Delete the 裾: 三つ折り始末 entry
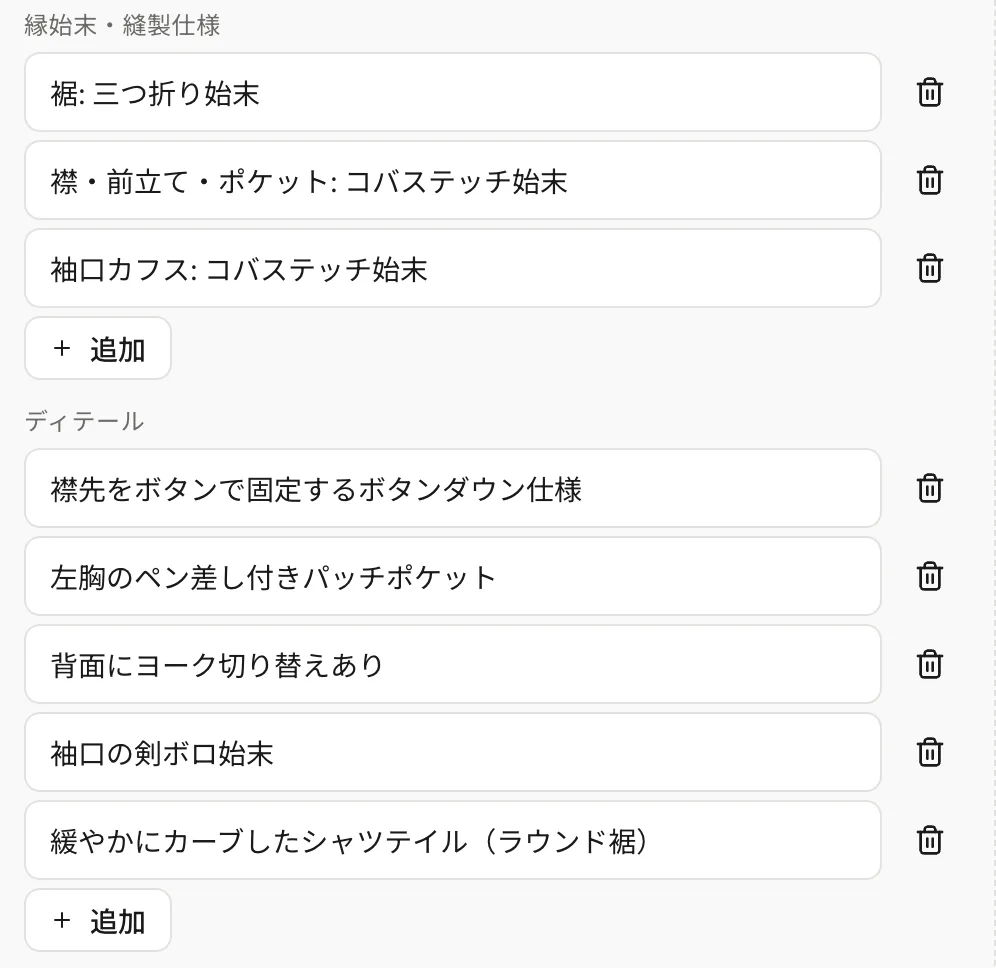The height and width of the screenshot is (968, 996). click(x=929, y=93)
